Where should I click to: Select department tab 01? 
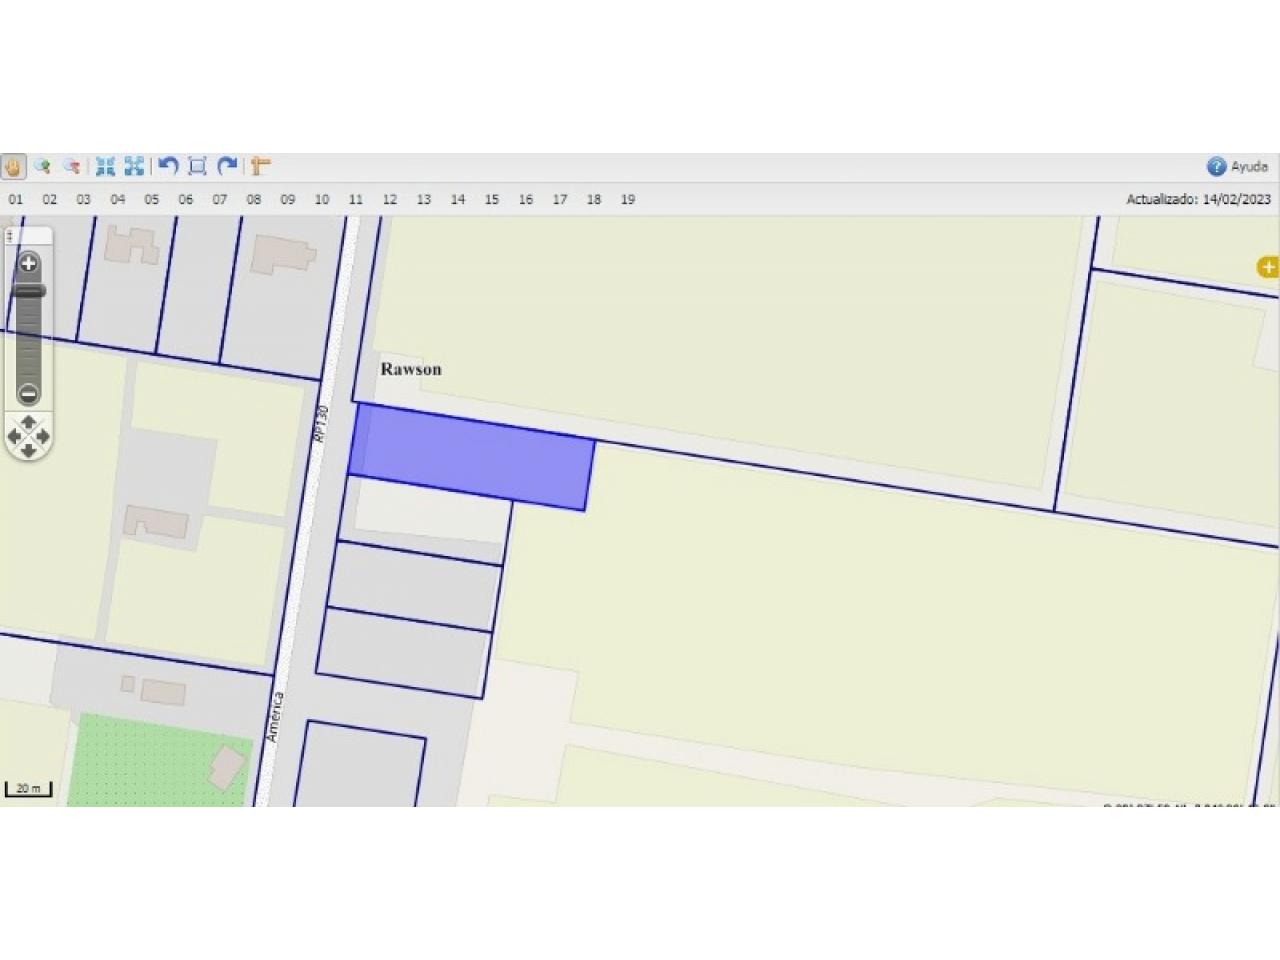16,199
